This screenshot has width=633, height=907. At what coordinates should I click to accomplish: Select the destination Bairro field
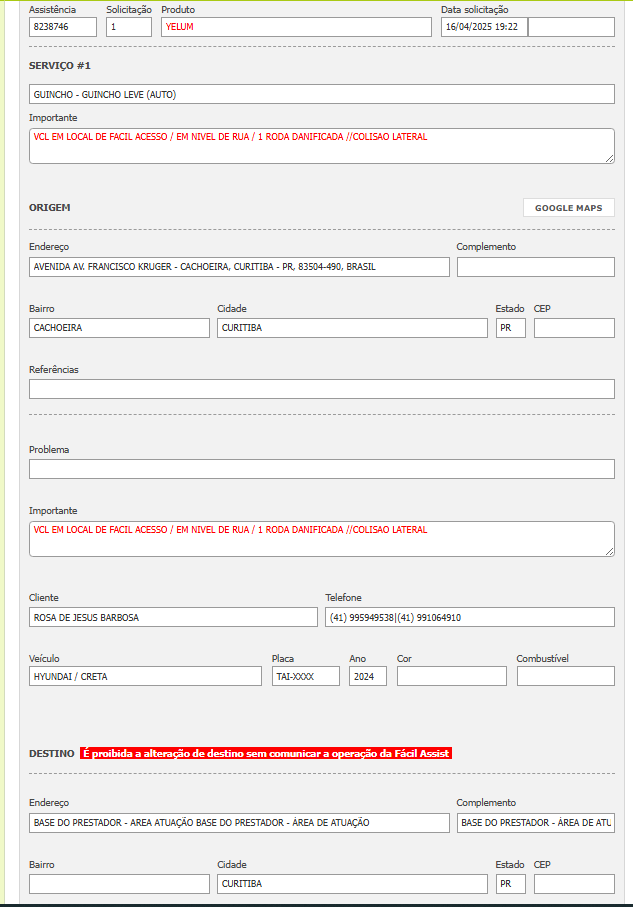(x=119, y=884)
